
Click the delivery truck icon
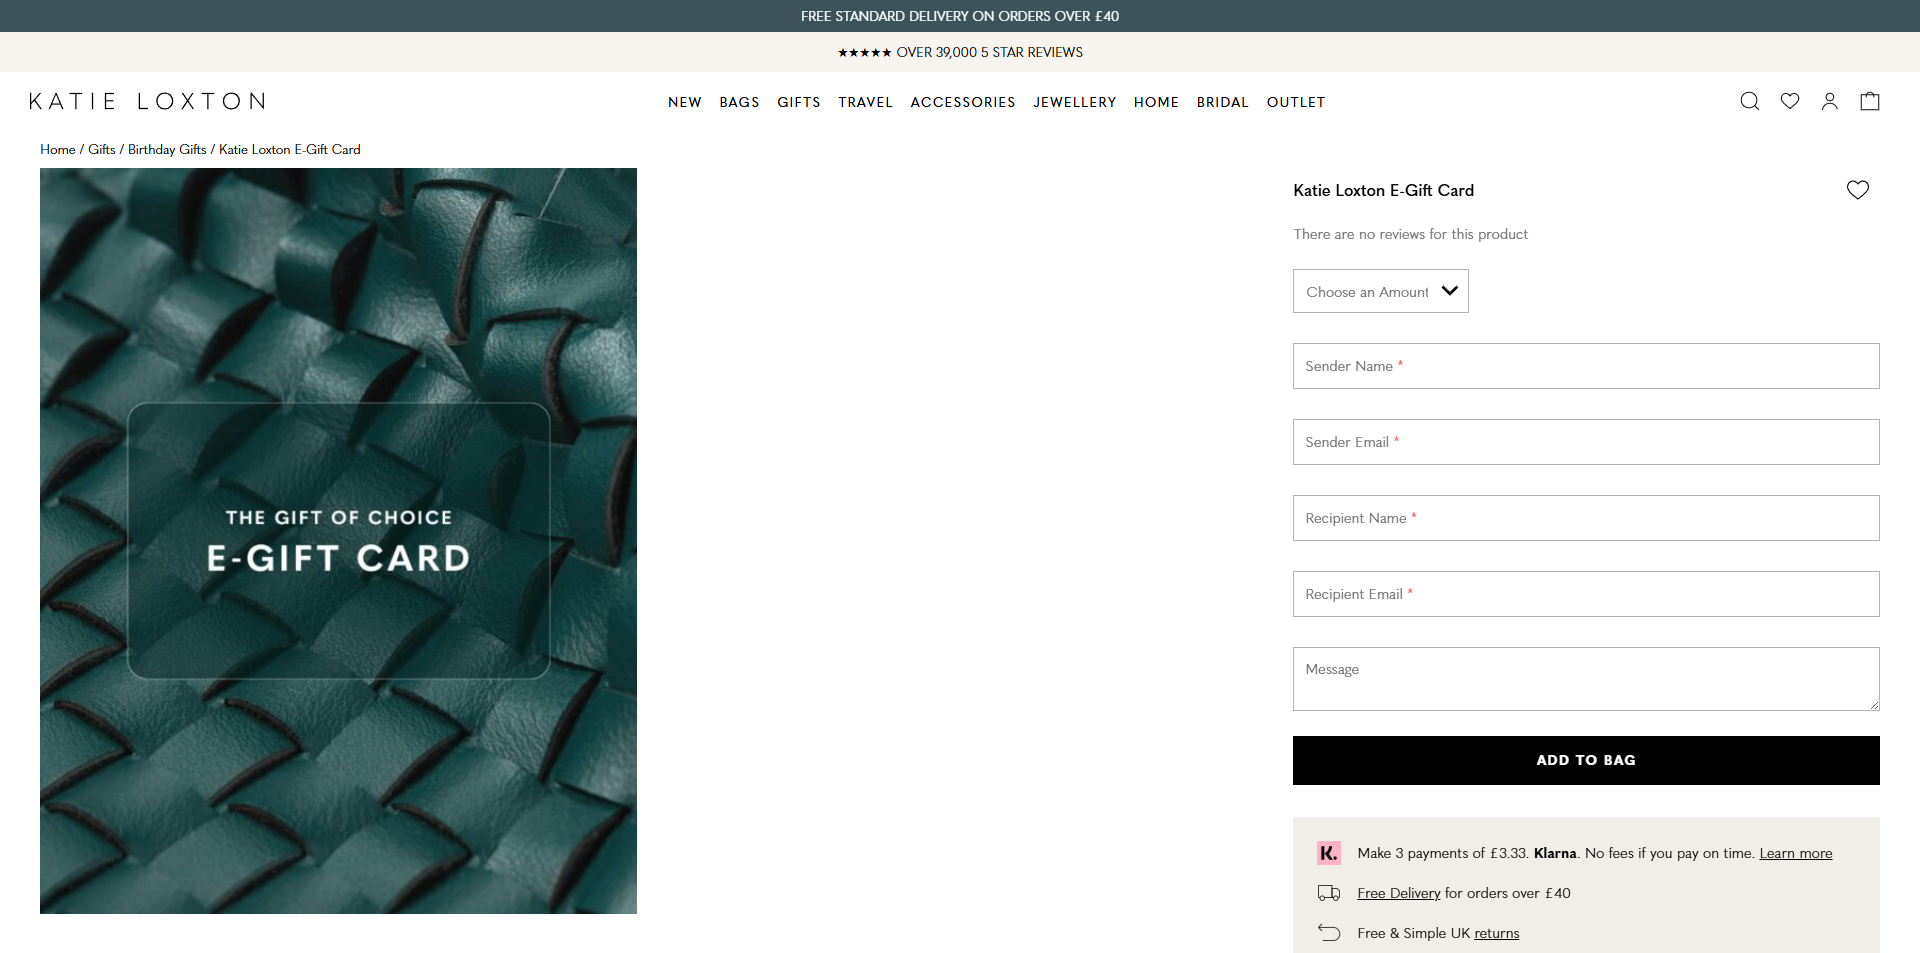click(1329, 893)
